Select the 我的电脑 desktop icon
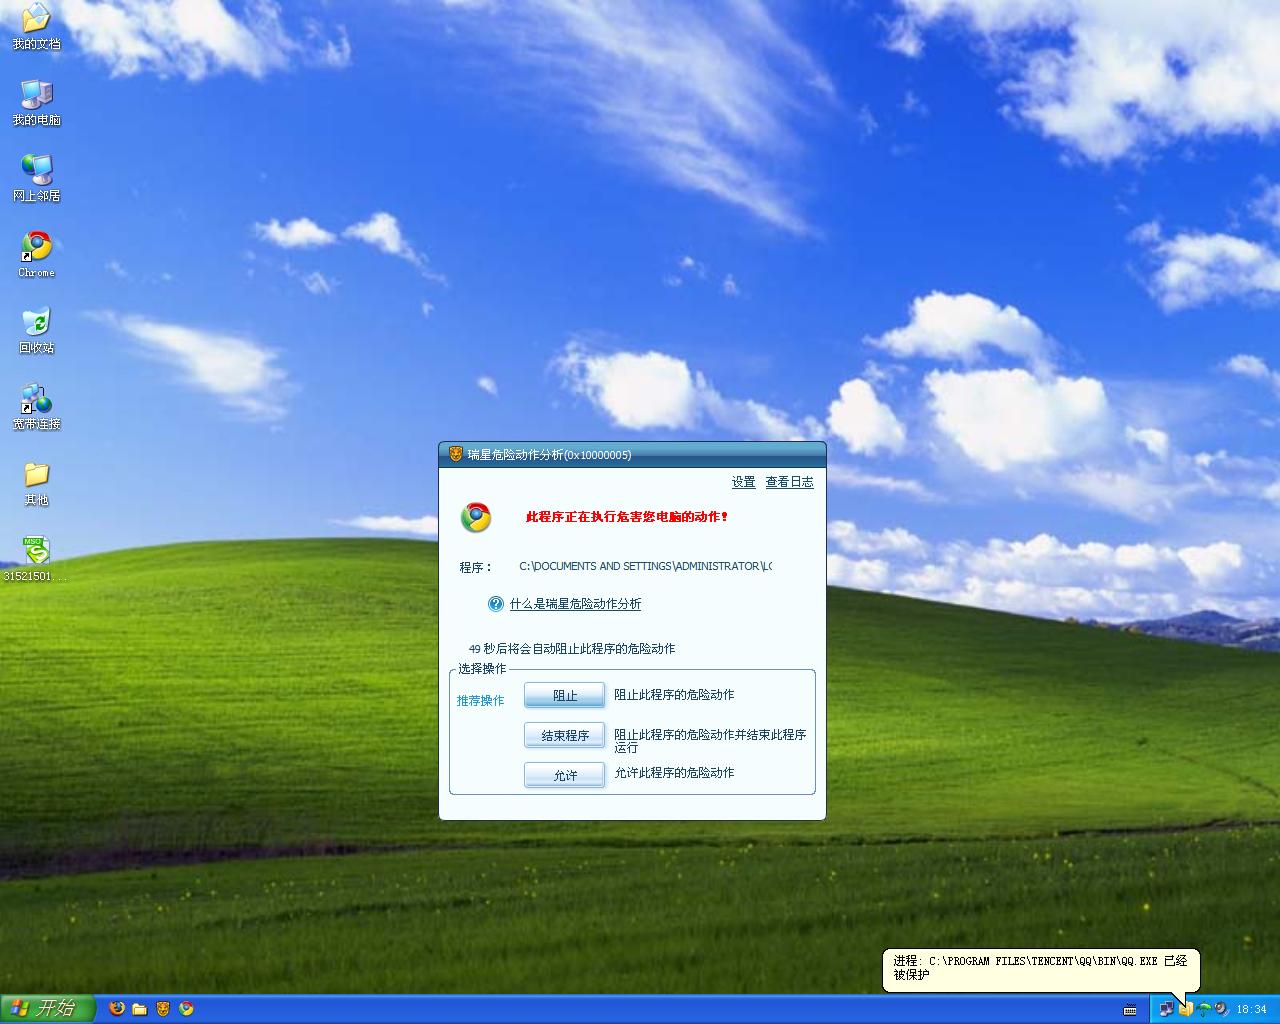The width and height of the screenshot is (1280, 1024). pyautogui.click(x=36, y=103)
